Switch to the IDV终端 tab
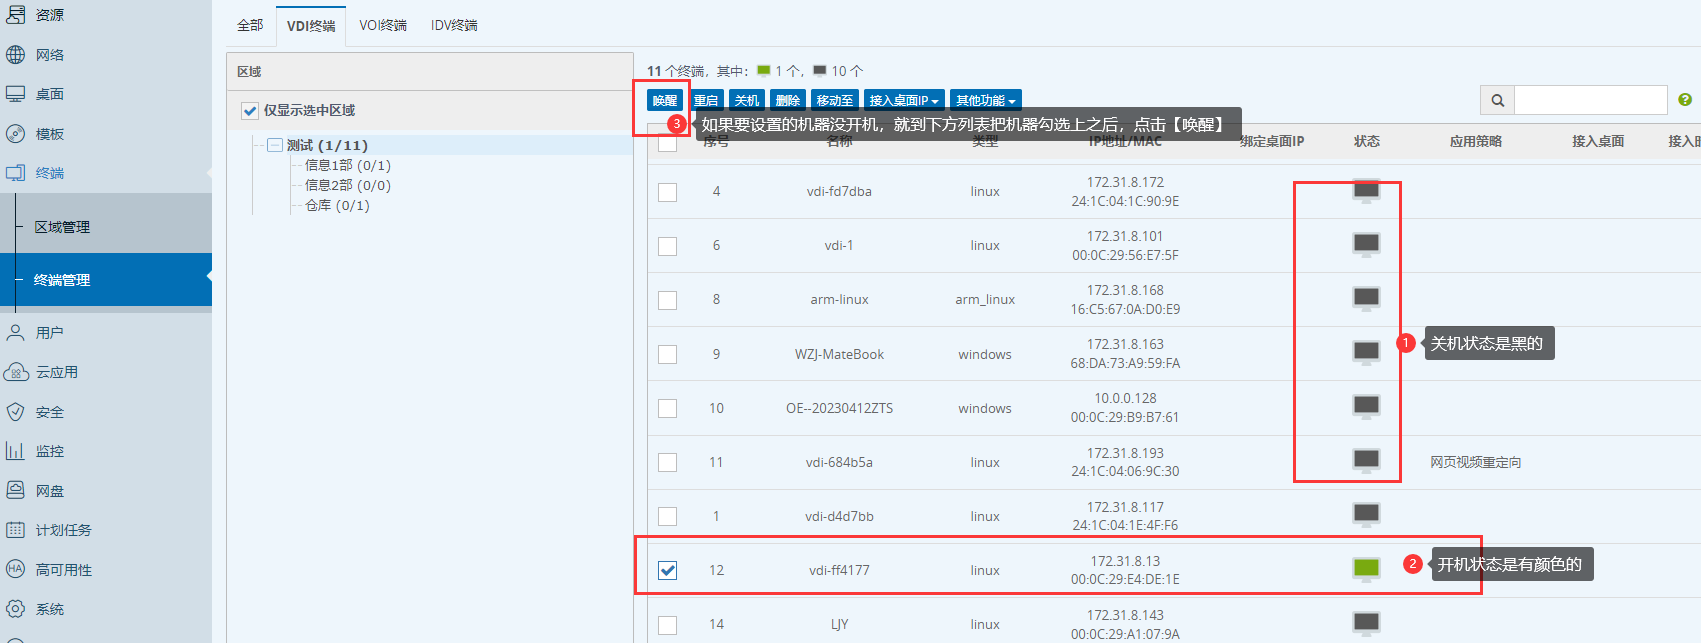This screenshot has width=1701, height=643. click(454, 25)
